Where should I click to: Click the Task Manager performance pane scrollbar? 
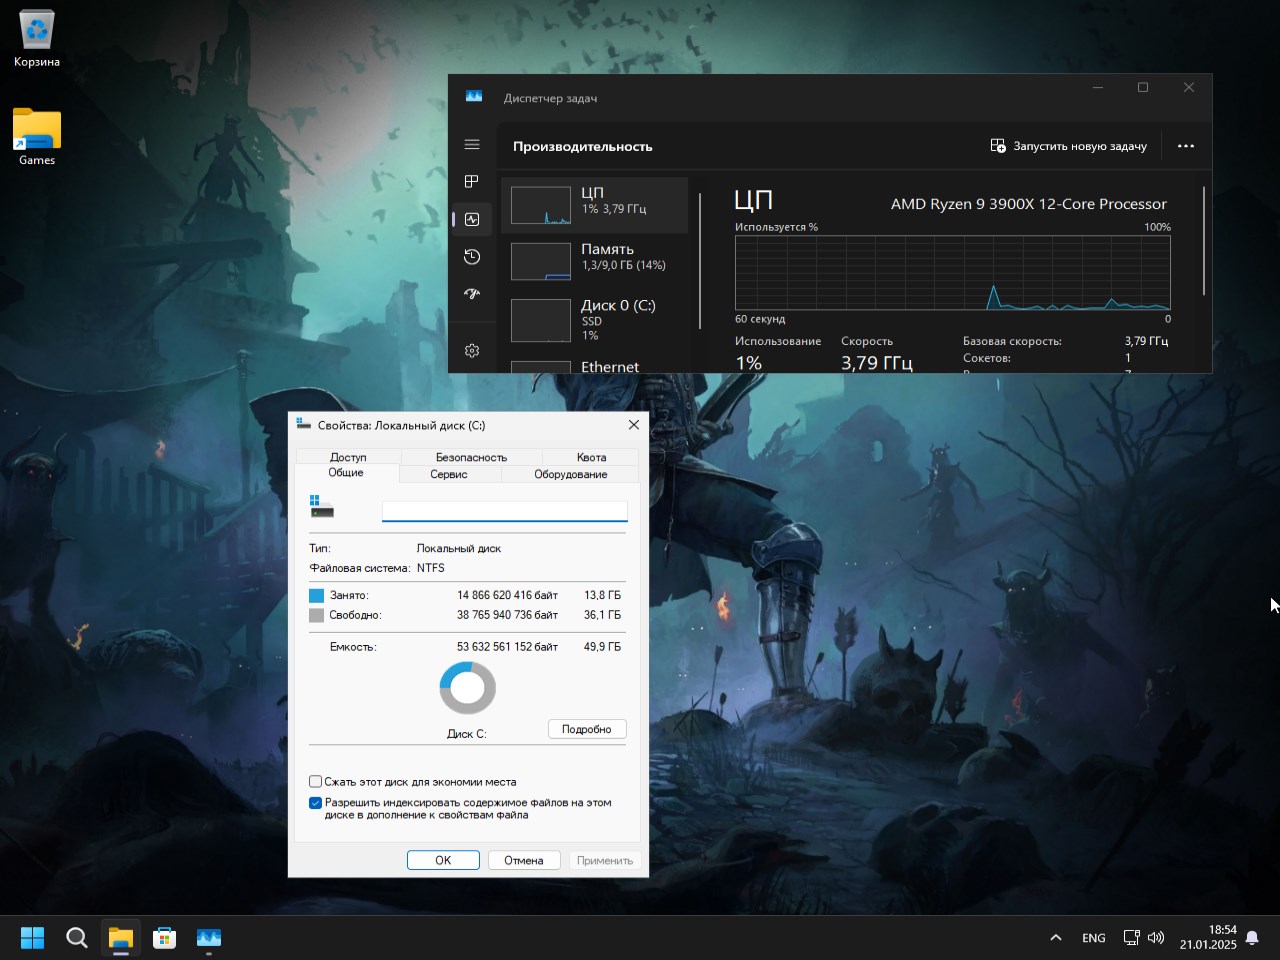1204,241
